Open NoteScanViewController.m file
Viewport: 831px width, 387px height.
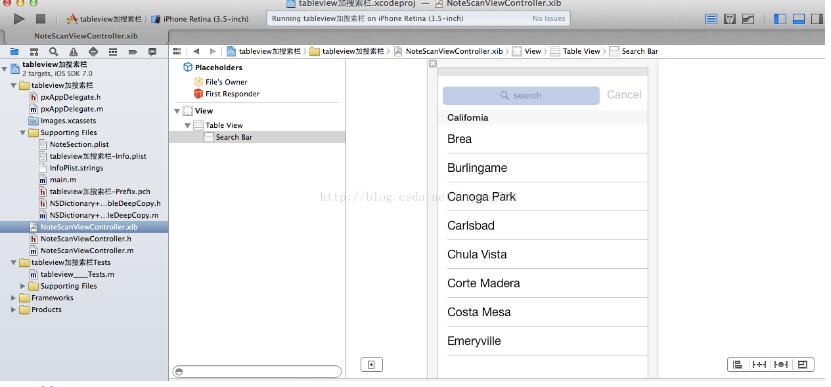[86, 250]
